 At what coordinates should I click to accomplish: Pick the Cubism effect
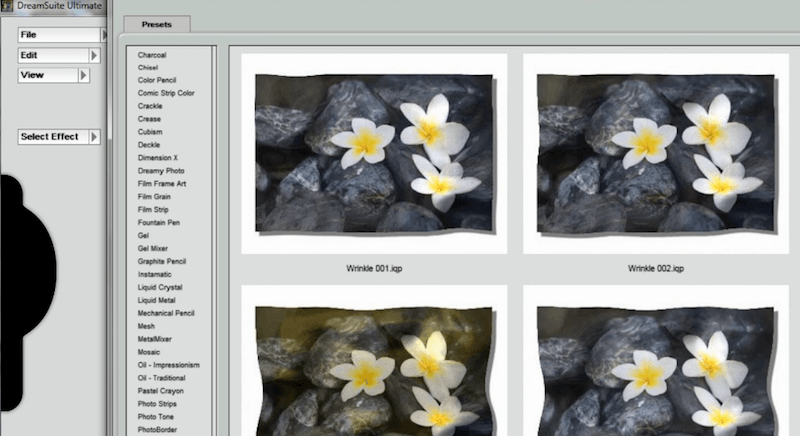coord(150,132)
